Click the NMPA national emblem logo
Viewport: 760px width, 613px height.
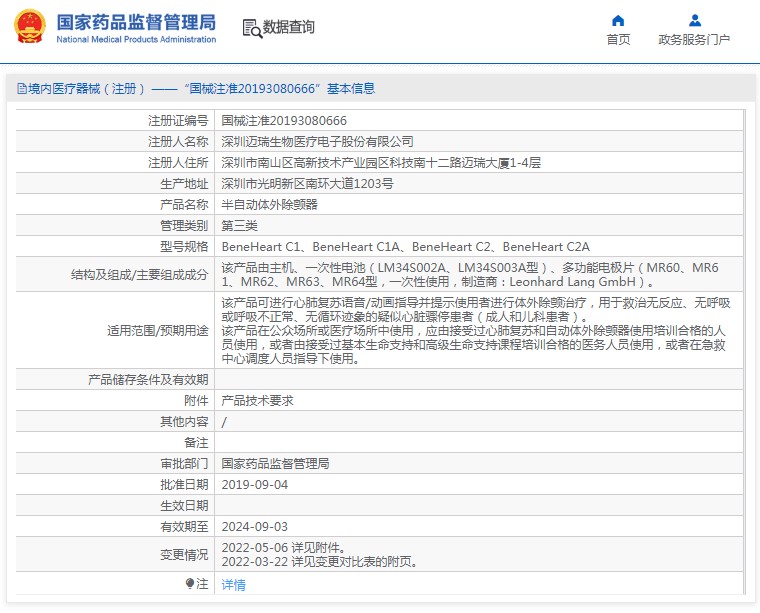coord(29,27)
